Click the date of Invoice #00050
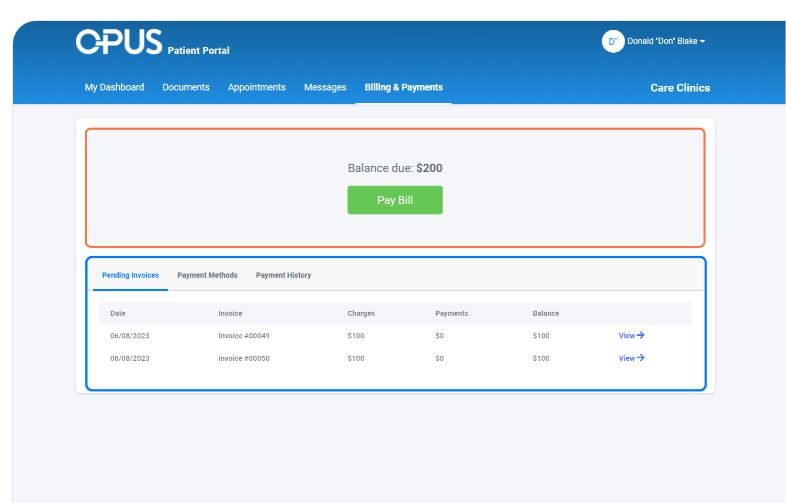786x503 pixels. pos(130,358)
